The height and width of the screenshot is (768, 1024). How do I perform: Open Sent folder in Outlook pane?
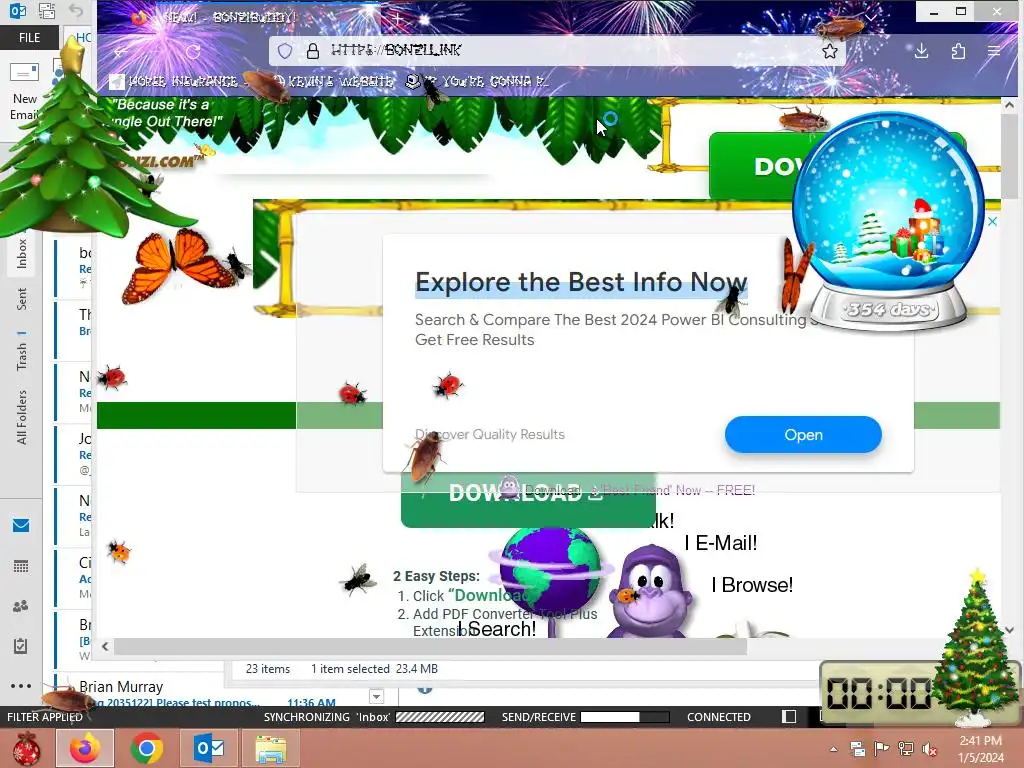click(22, 298)
